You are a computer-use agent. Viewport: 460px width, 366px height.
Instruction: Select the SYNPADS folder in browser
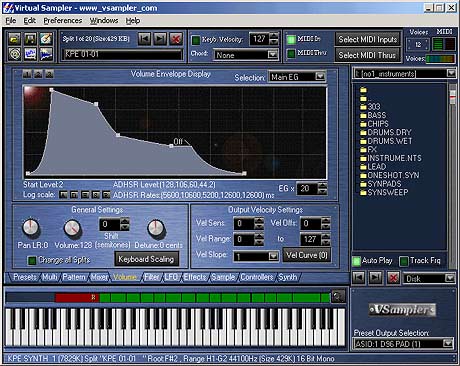coord(384,184)
